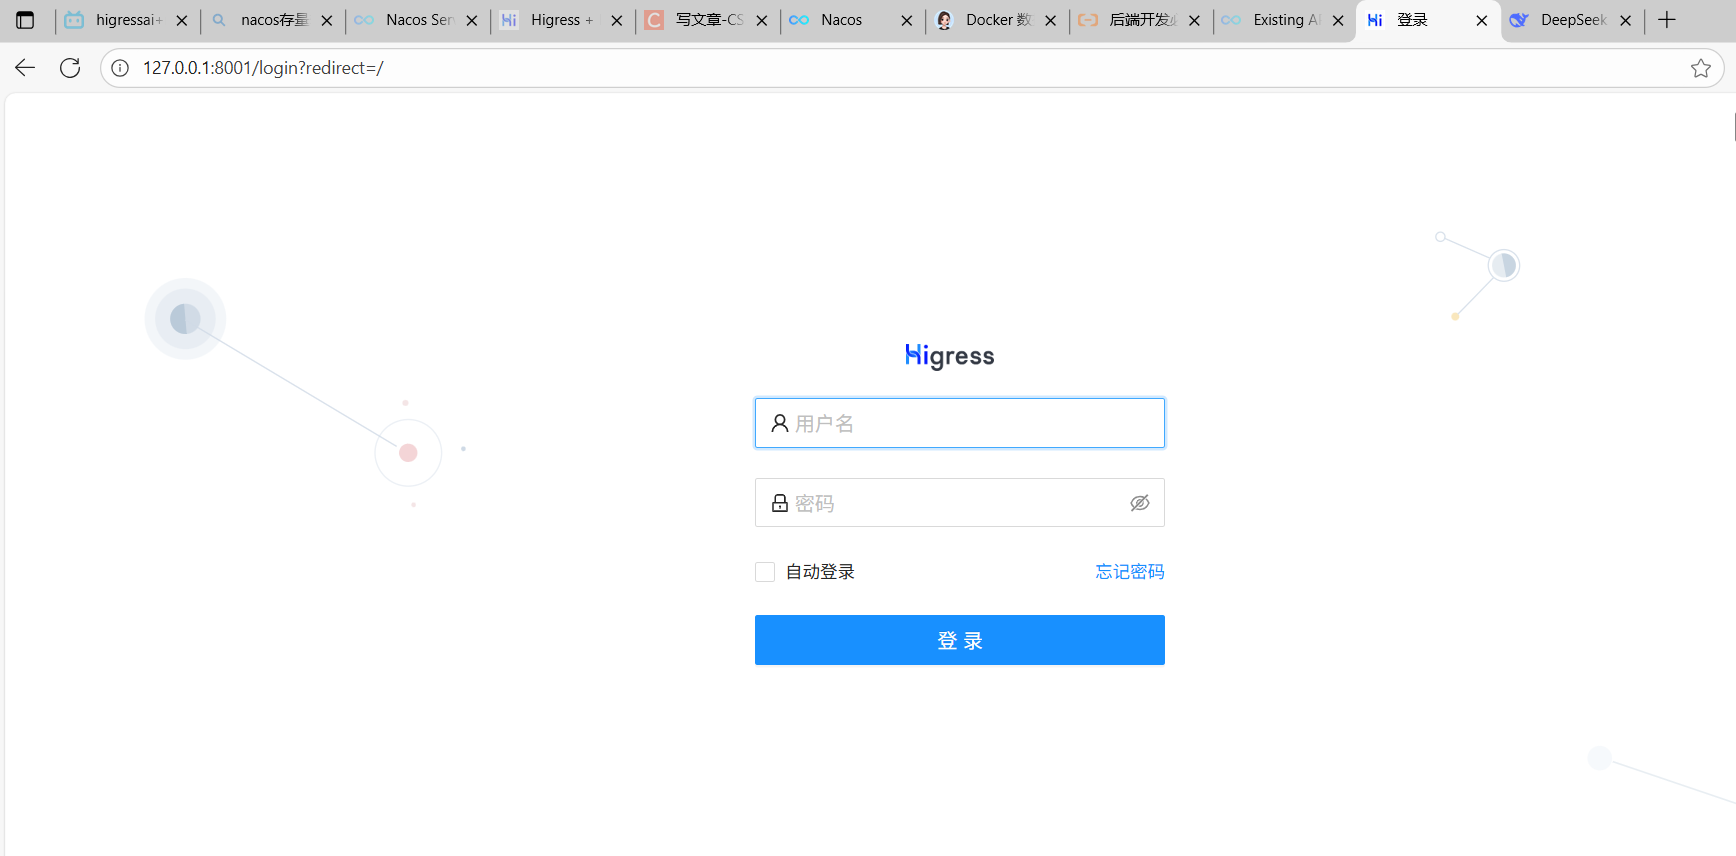Click the Docker tab avatar favicon
The width and height of the screenshot is (1736, 856).
click(x=944, y=20)
